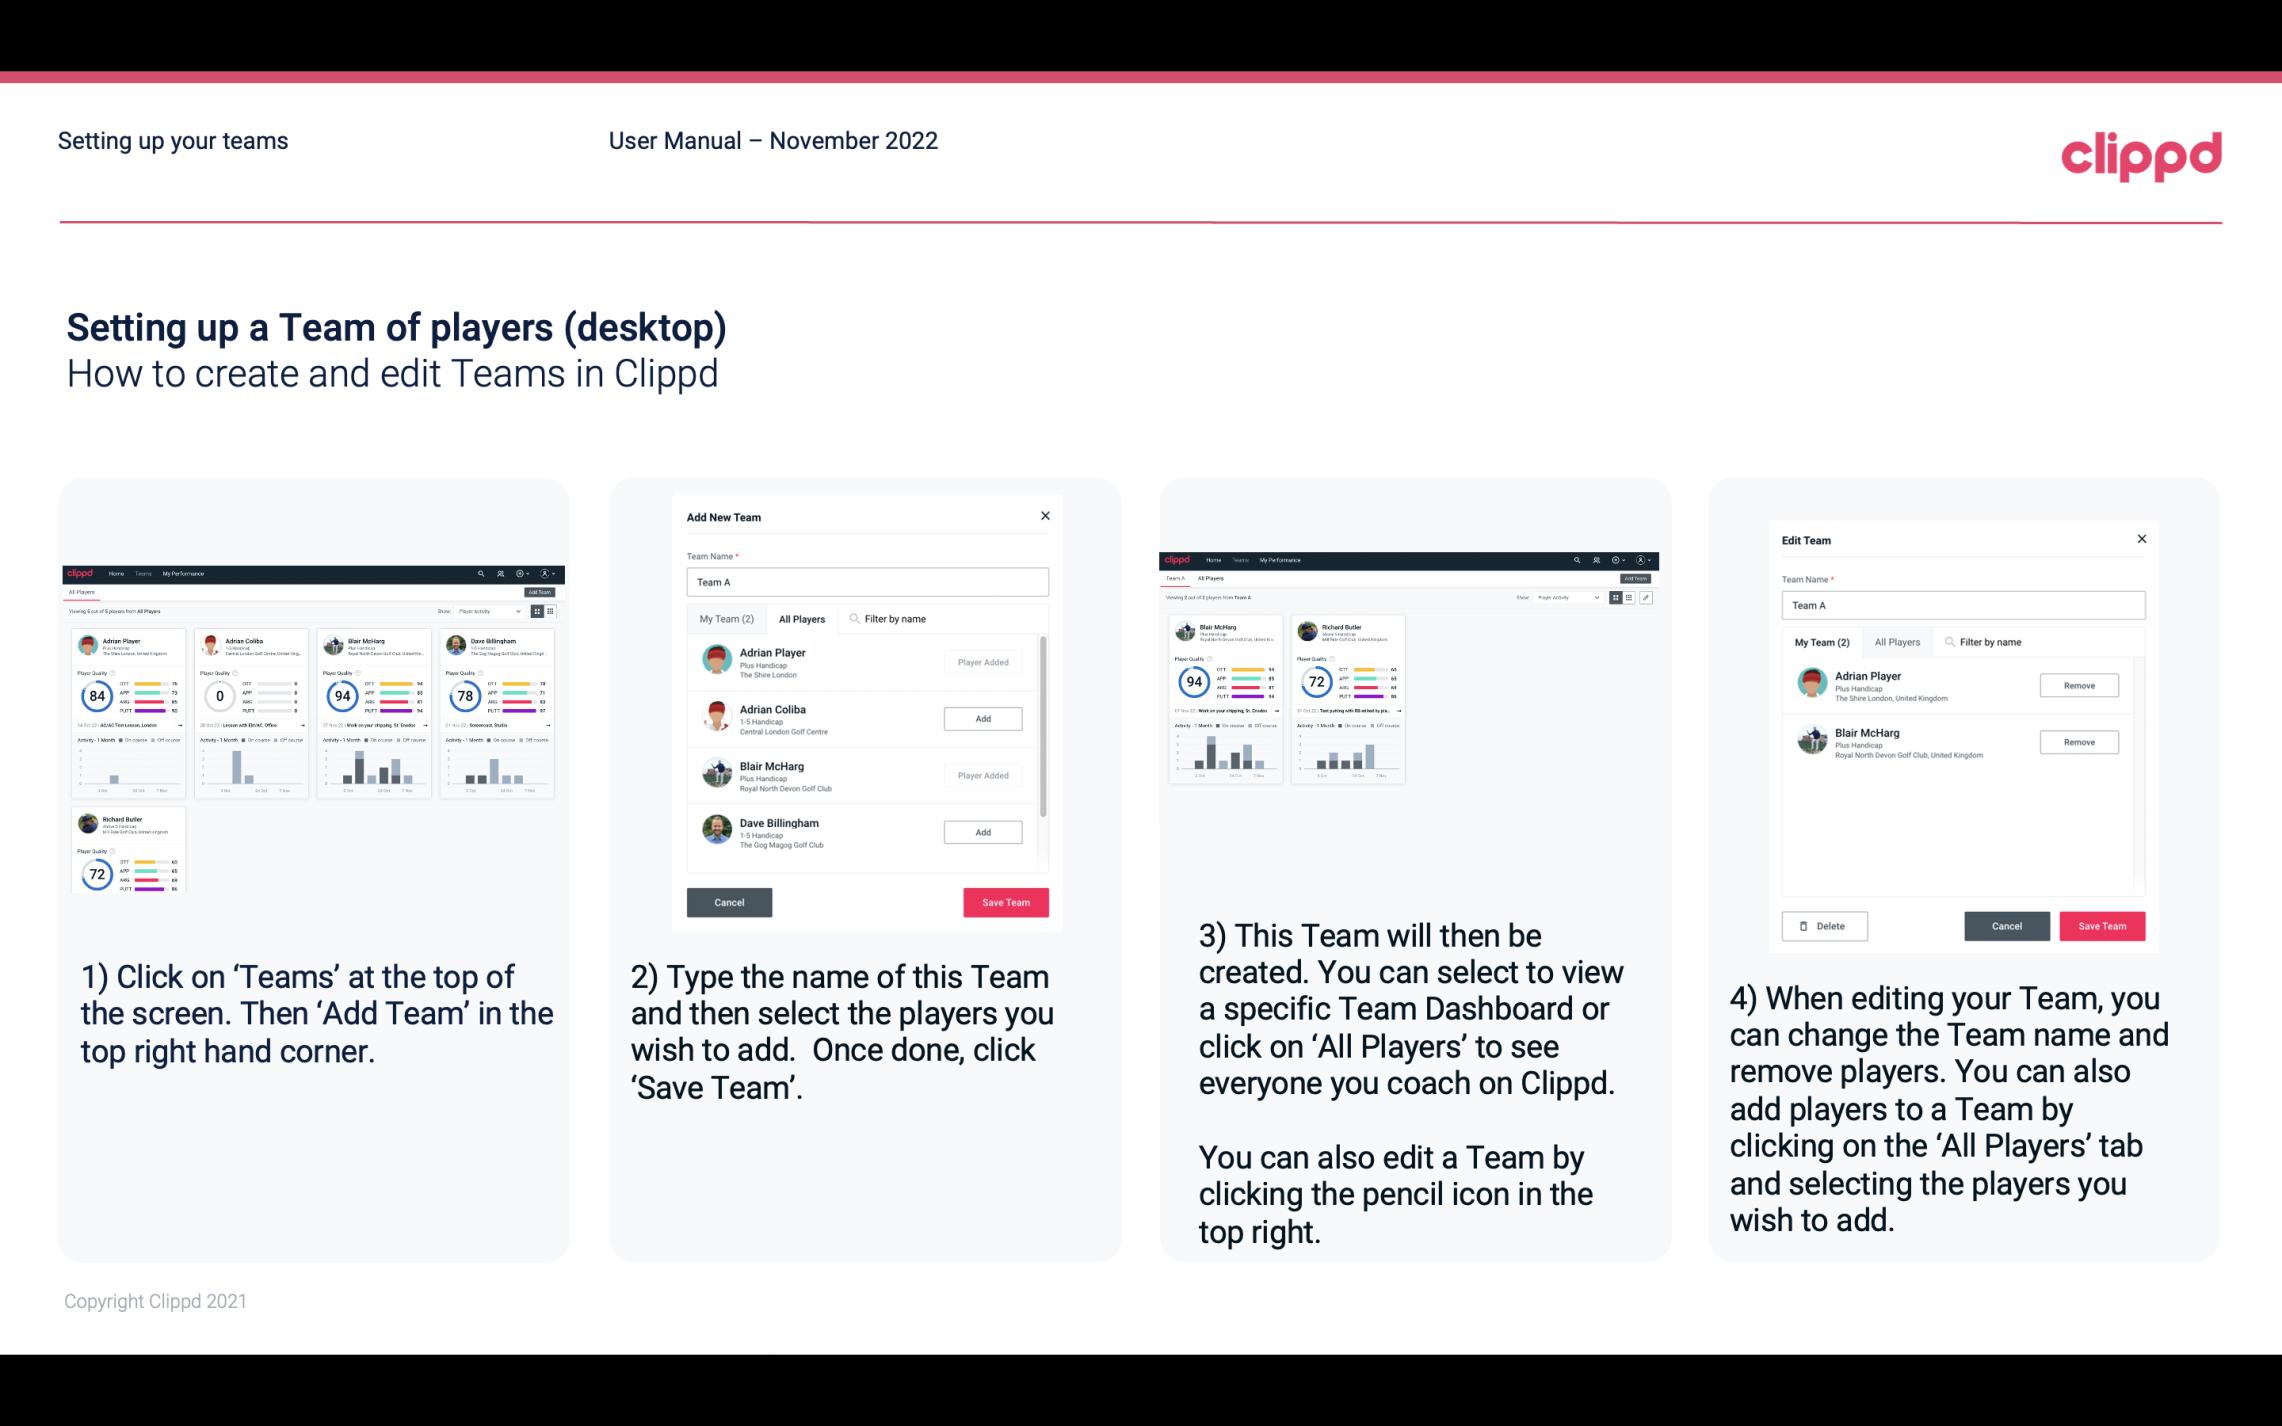
Task: Click the close X on Edit Team dialog
Action: click(2141, 539)
